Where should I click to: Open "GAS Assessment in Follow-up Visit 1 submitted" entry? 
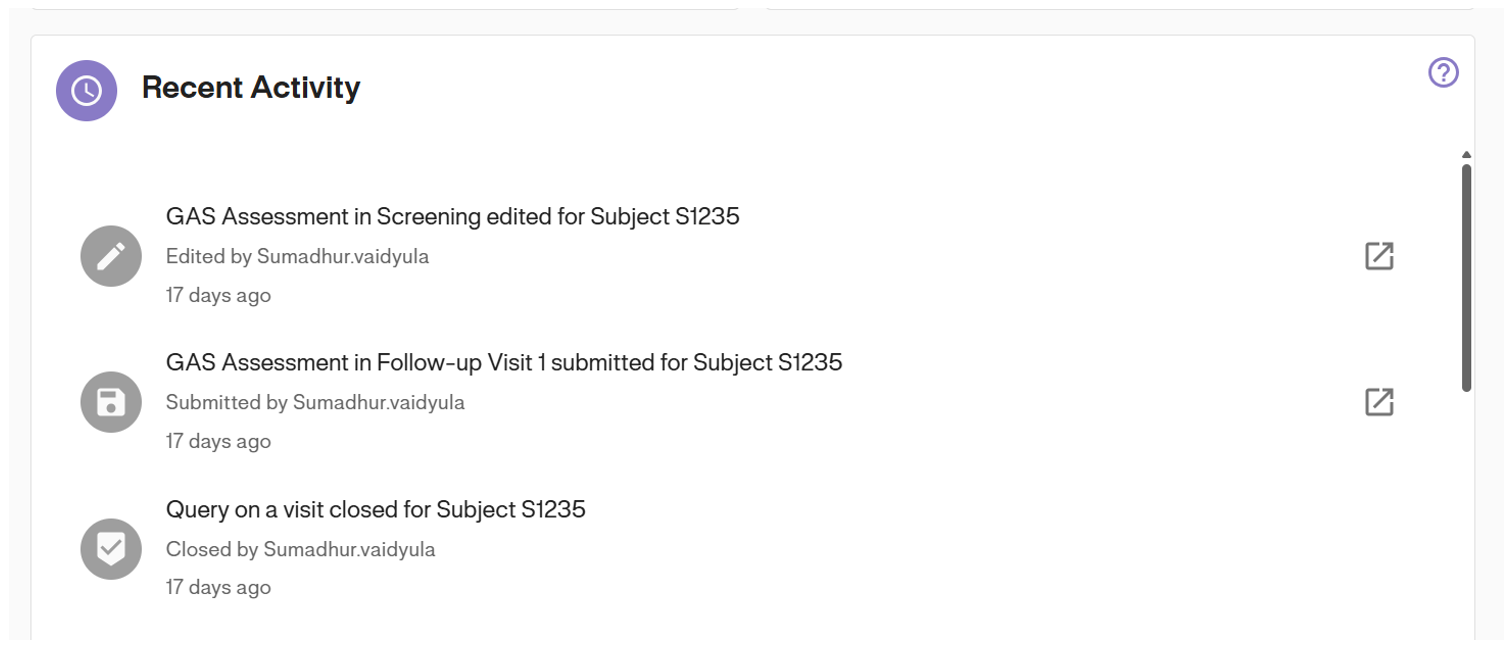[504, 362]
